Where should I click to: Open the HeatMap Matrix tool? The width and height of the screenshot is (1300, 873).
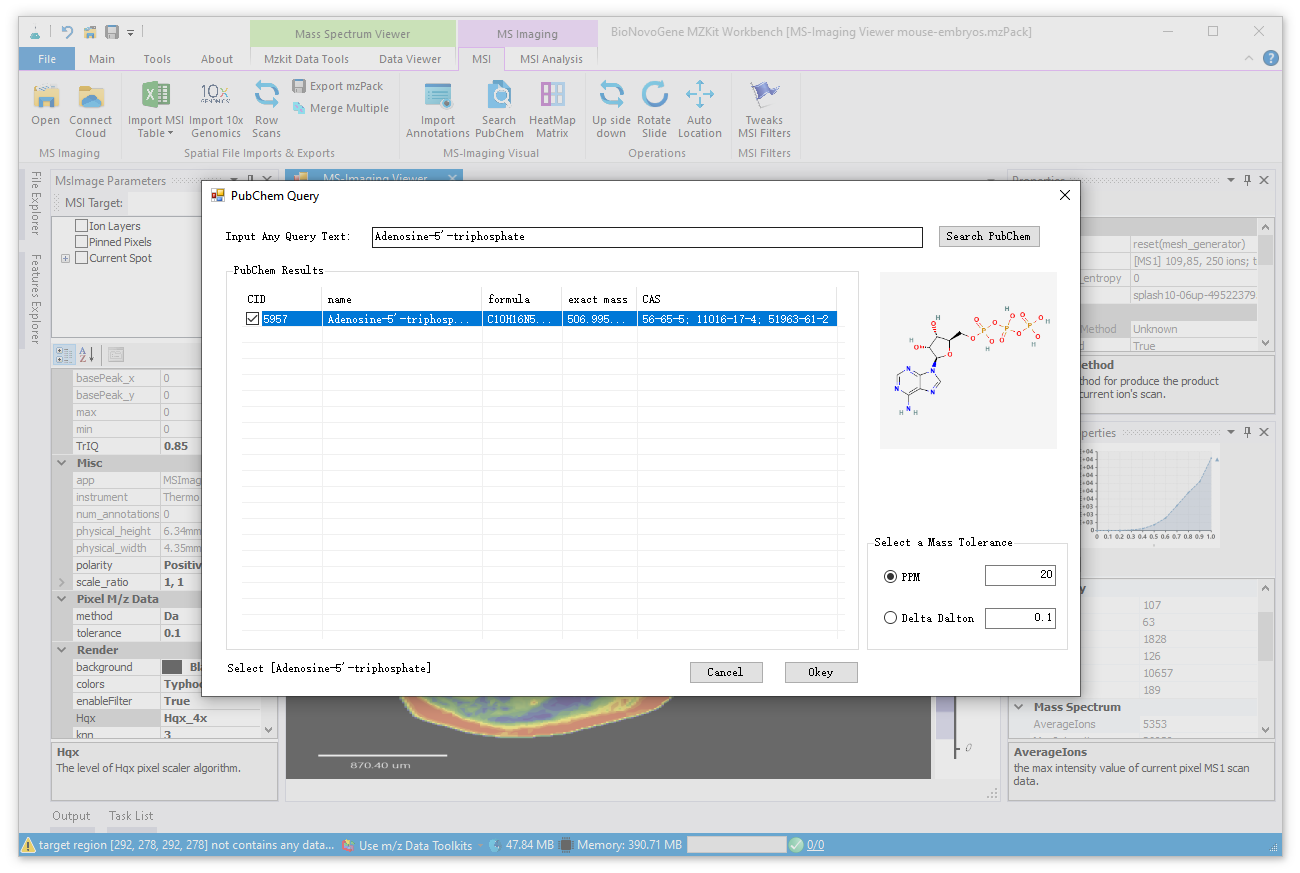552,97
